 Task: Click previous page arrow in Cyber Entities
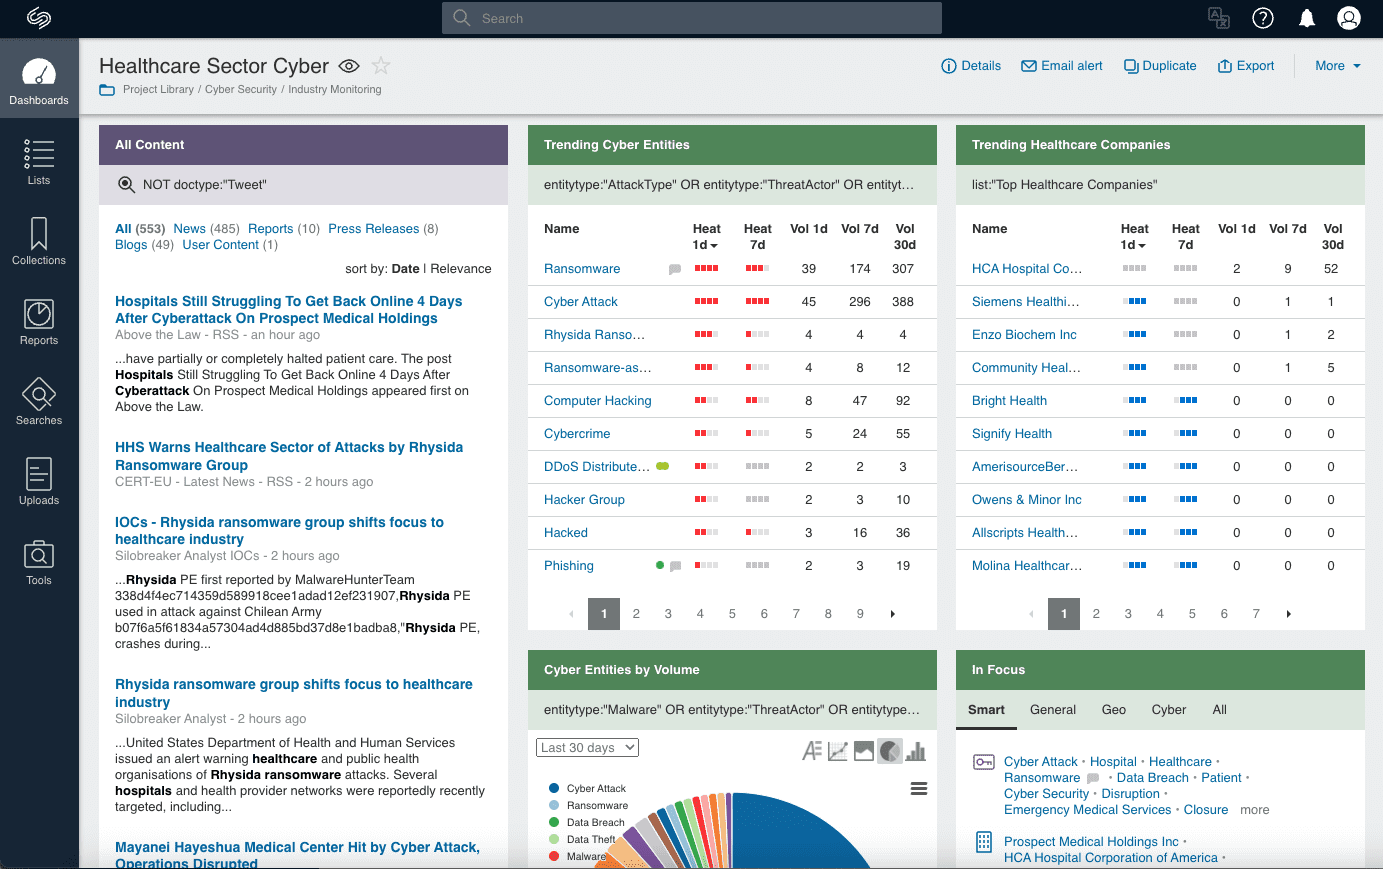point(572,614)
